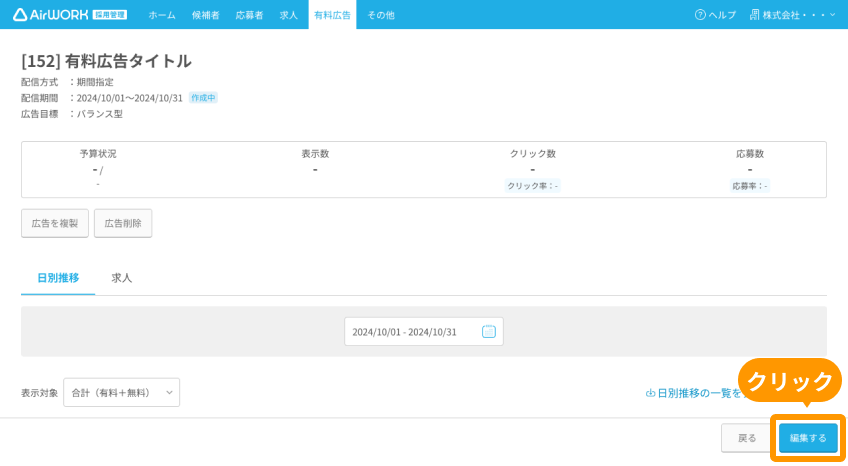Click the 編集する button

[808, 438]
